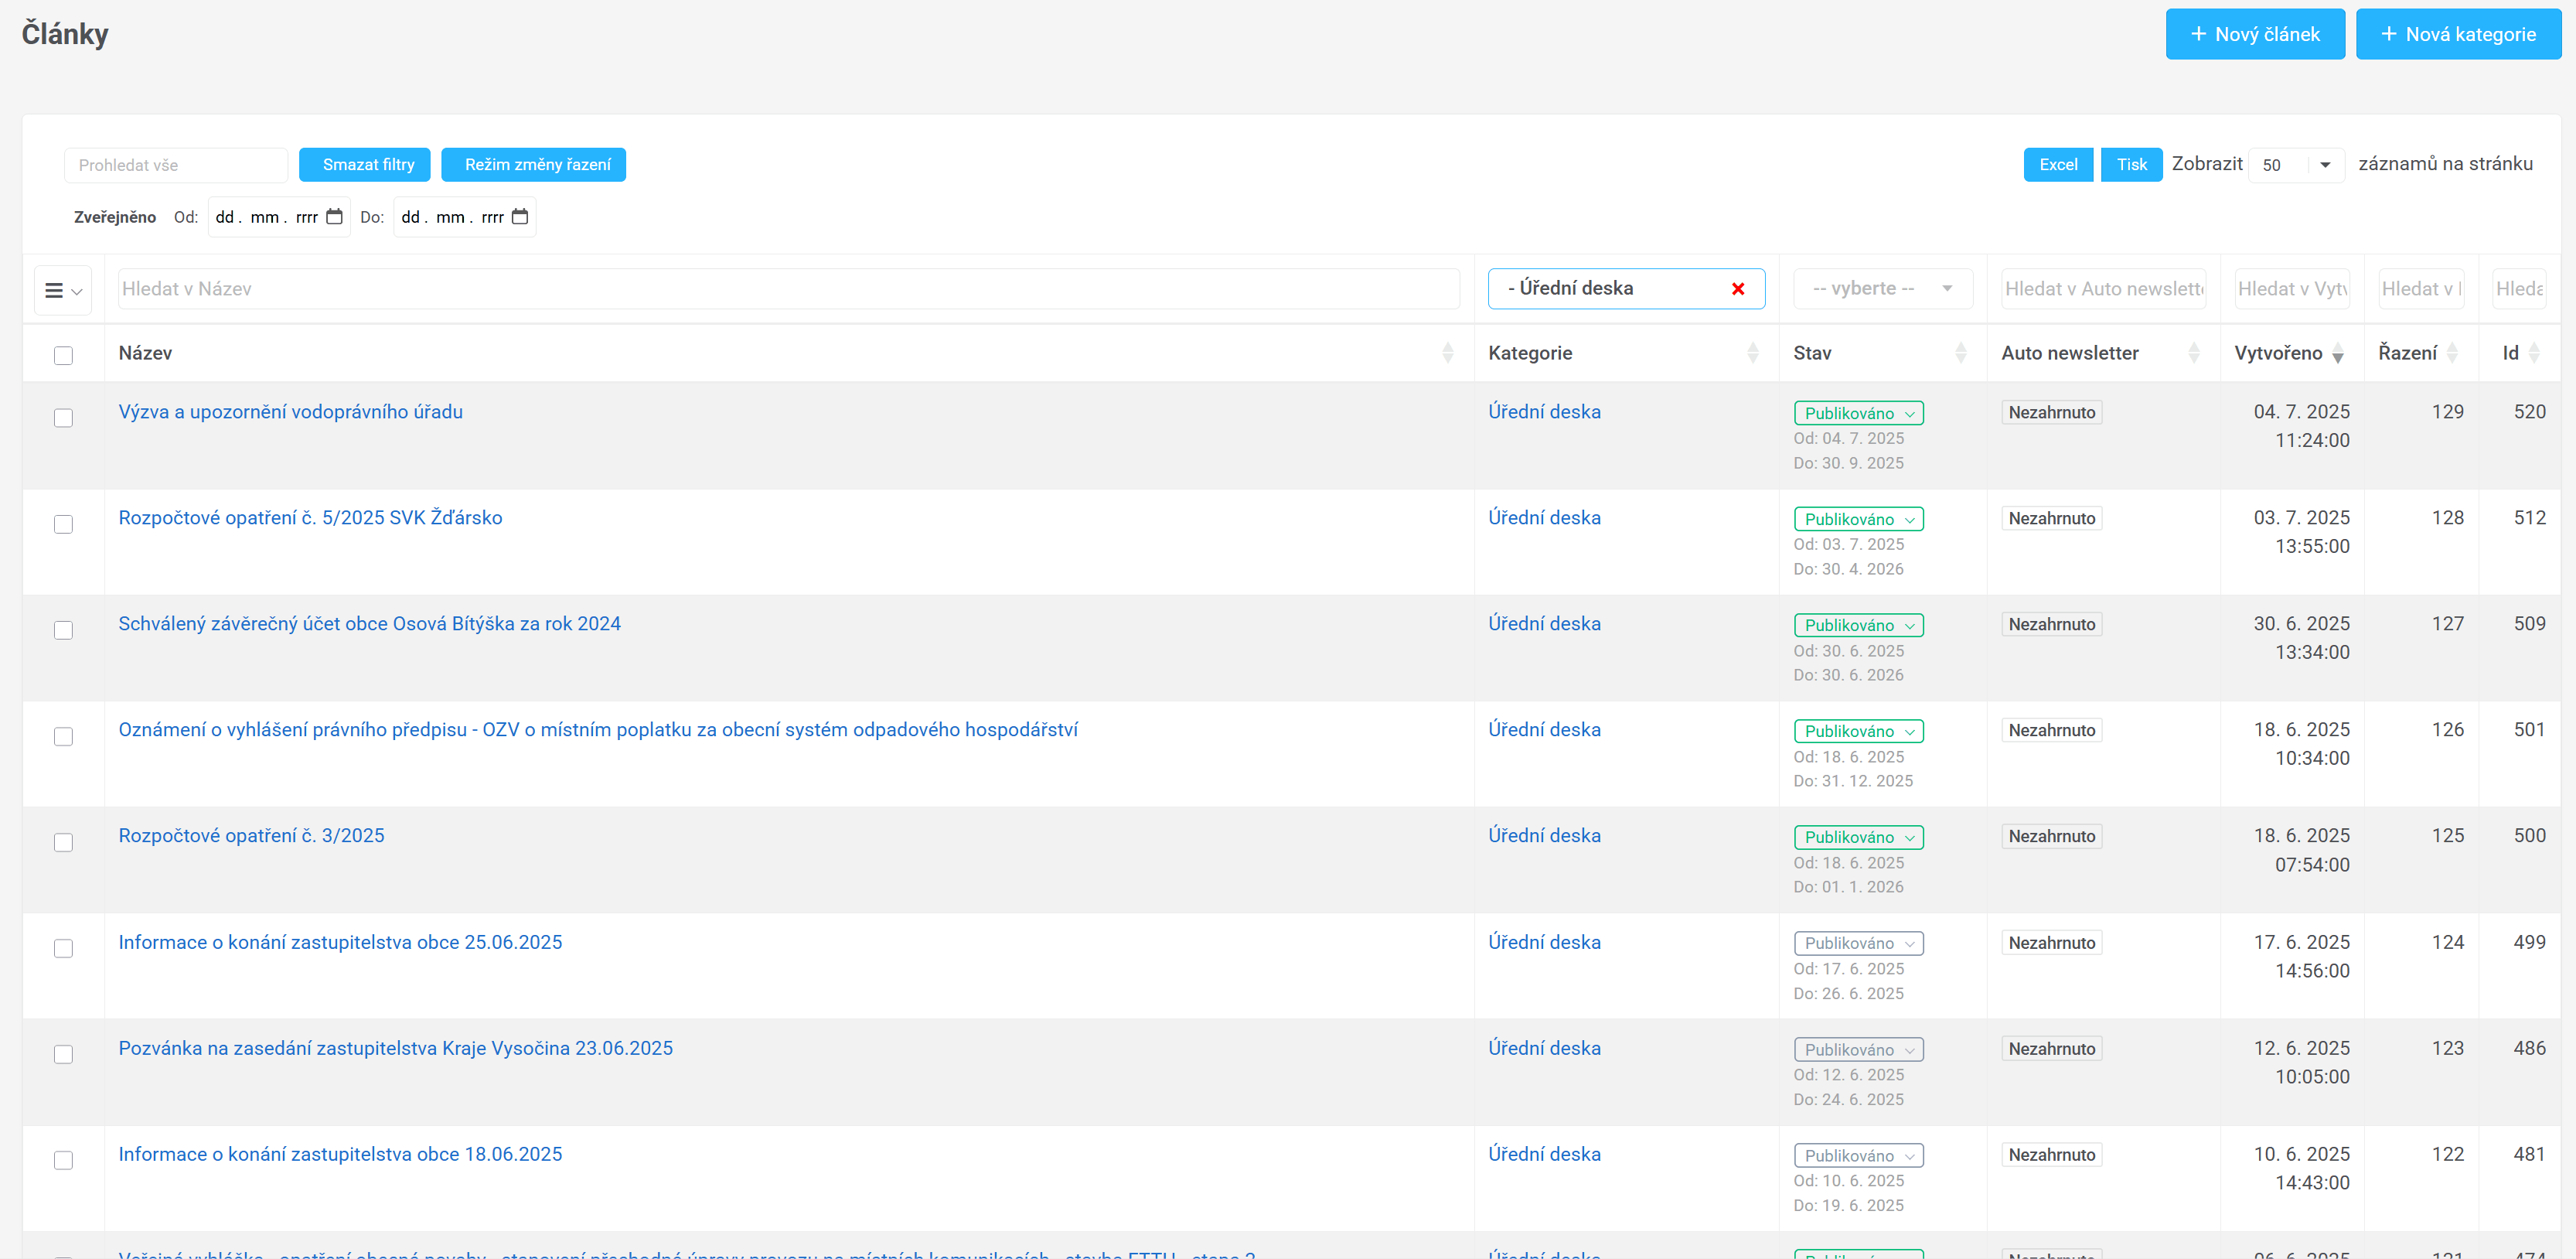Check the select-all rows checkbox
Image resolution: width=2576 pixels, height=1259 pixels.
click(x=63, y=355)
